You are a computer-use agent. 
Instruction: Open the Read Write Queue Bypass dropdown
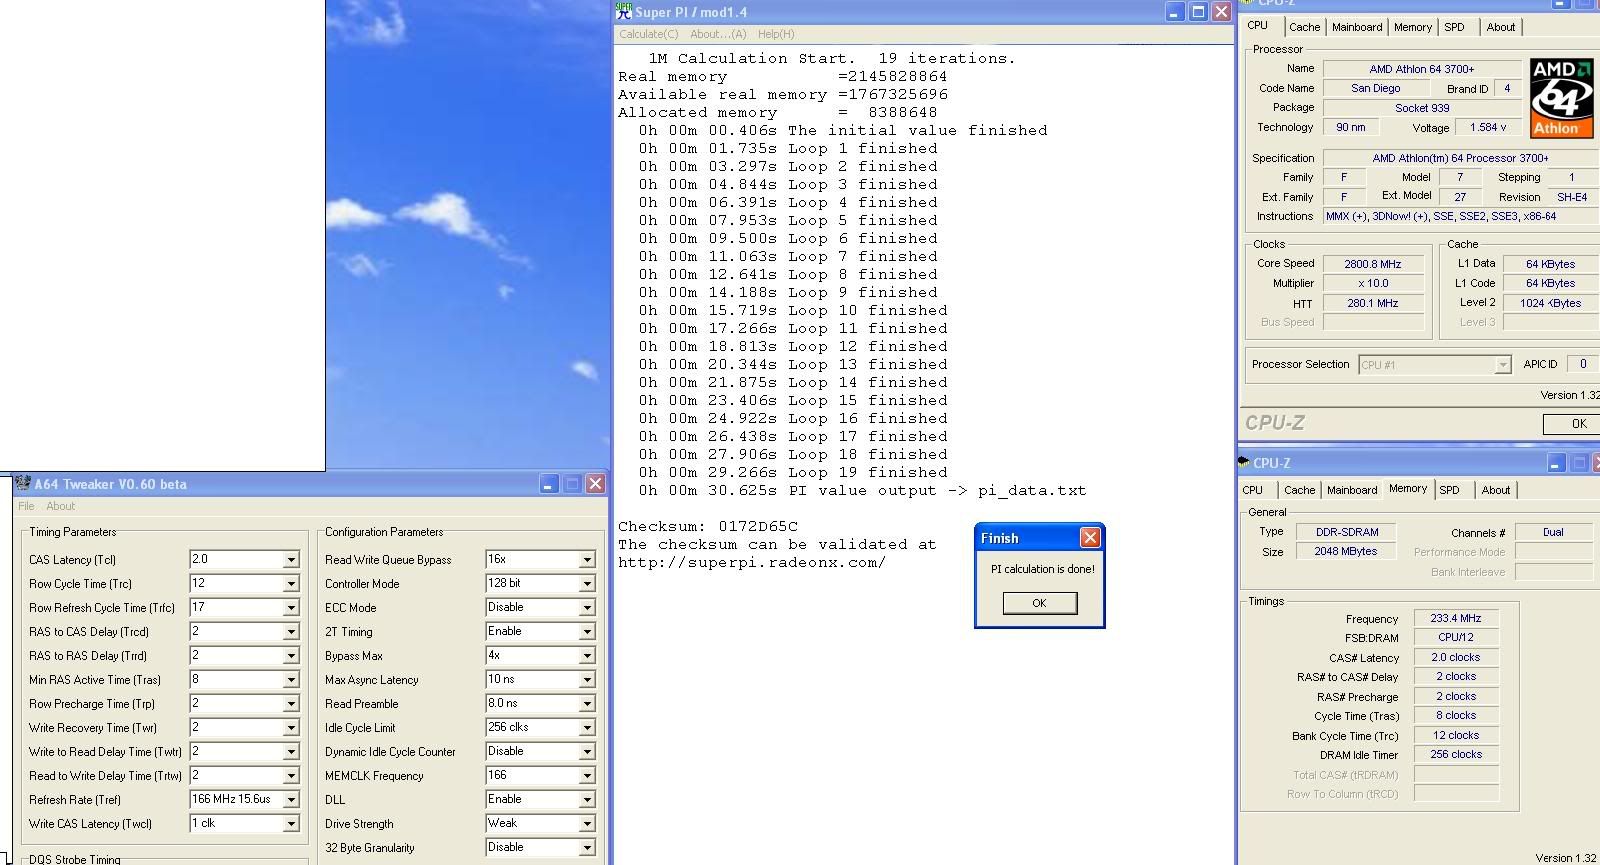tap(587, 560)
